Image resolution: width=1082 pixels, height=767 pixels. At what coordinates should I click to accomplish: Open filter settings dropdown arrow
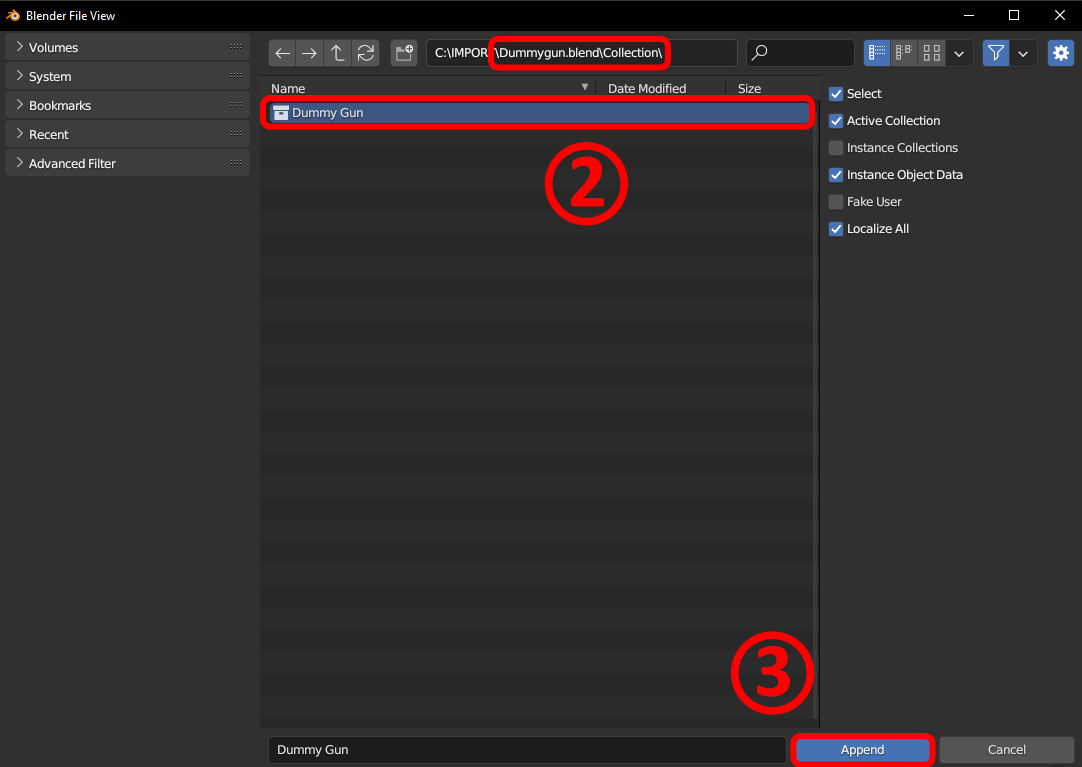1023,53
